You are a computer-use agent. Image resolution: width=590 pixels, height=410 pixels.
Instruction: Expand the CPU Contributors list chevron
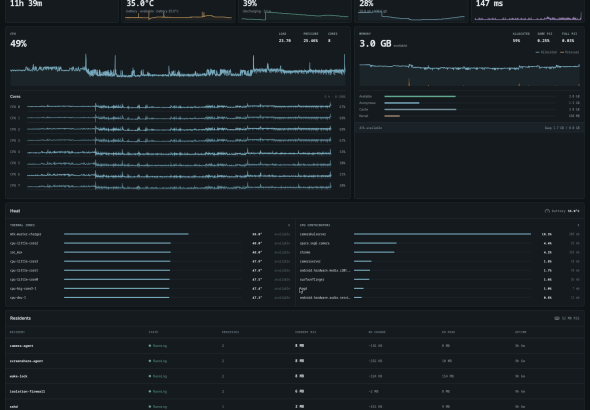(x=578, y=225)
